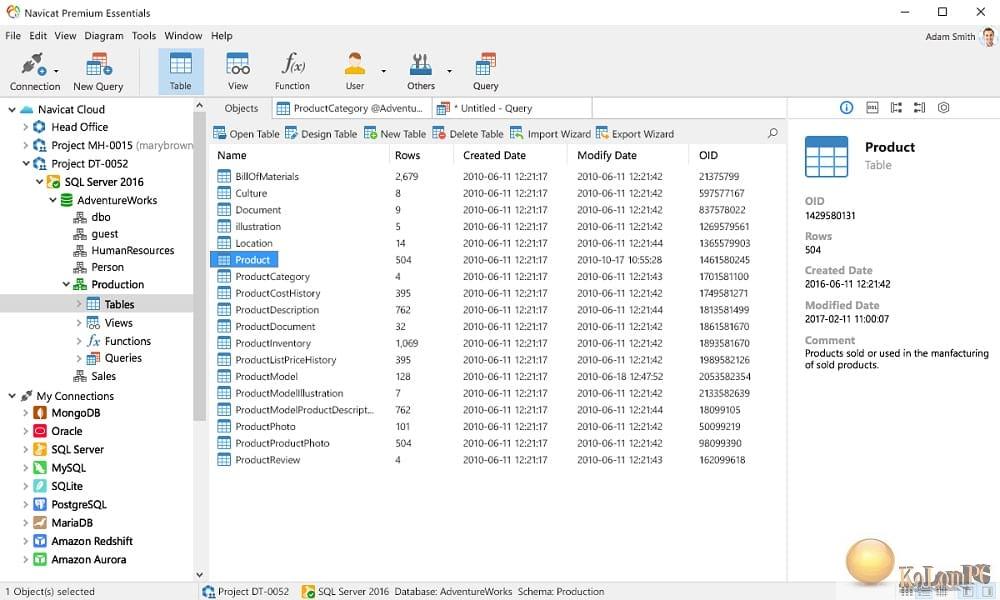Click the MariaDB connection icon
This screenshot has width=1000, height=600.
coord(40,523)
